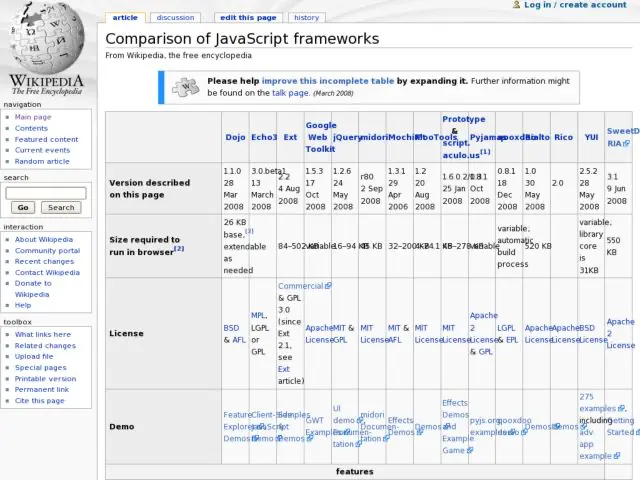Image resolution: width=640 pixels, height=480 pixels.
Task: Click the AFL link in the Dojo License cell
Action: coord(239,340)
